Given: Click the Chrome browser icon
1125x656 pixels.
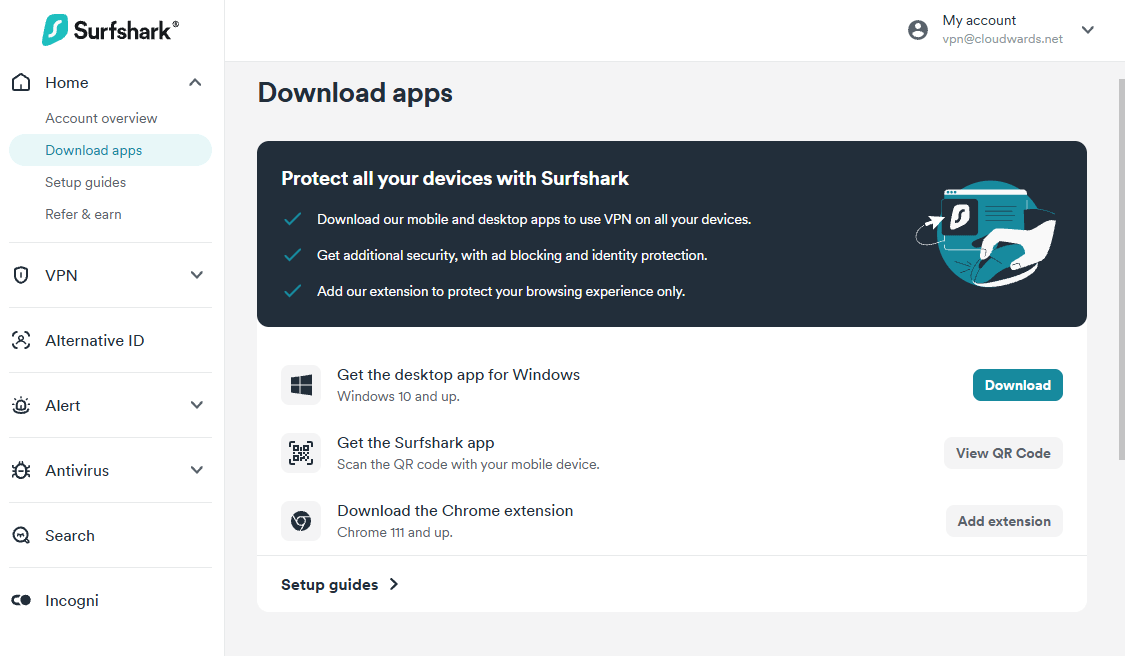Looking at the screenshot, I should click(301, 521).
